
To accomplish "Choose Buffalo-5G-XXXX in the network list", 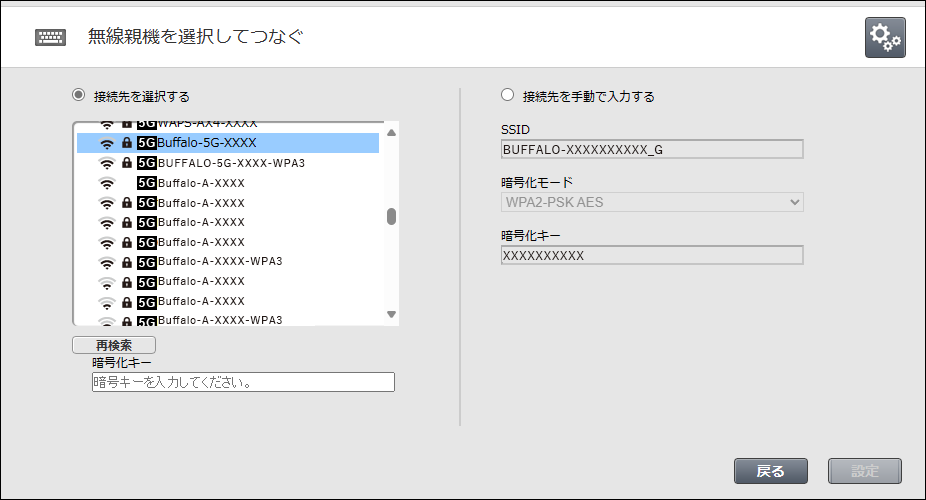I will click(228, 143).
